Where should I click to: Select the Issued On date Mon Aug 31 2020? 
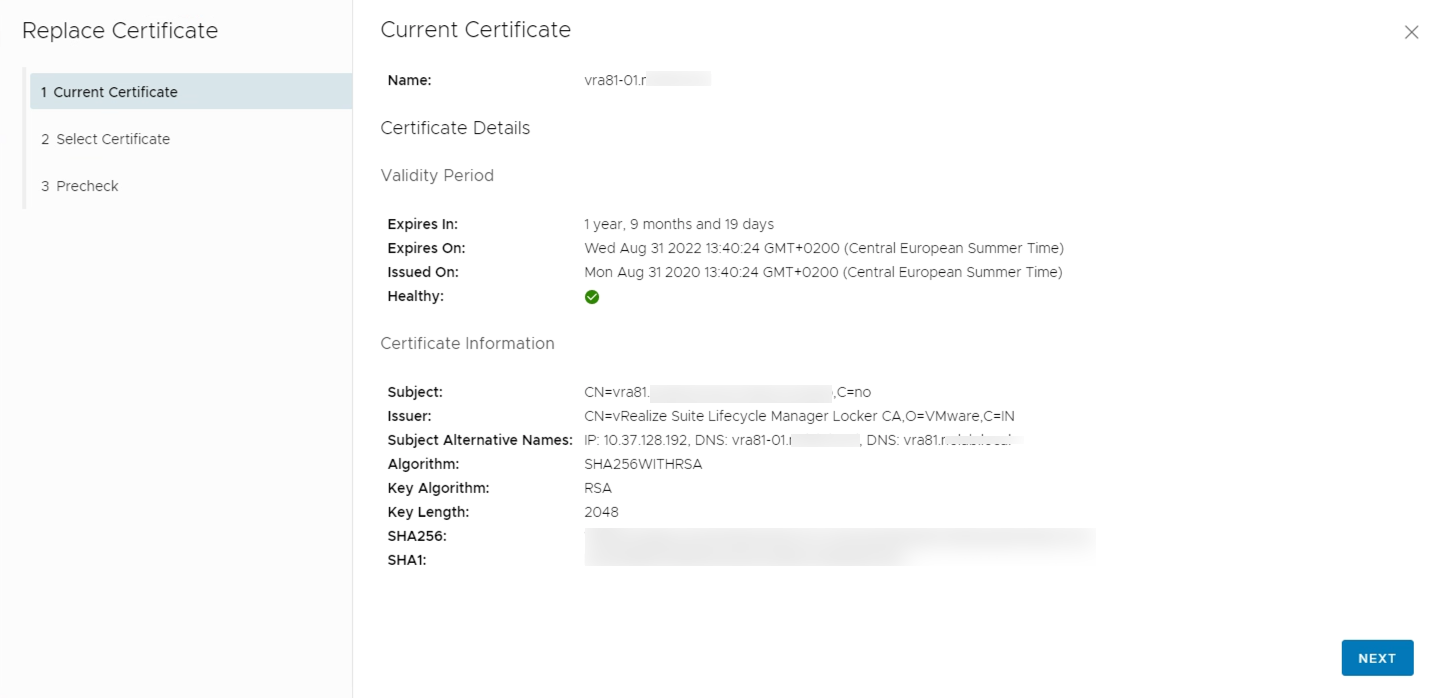823,272
